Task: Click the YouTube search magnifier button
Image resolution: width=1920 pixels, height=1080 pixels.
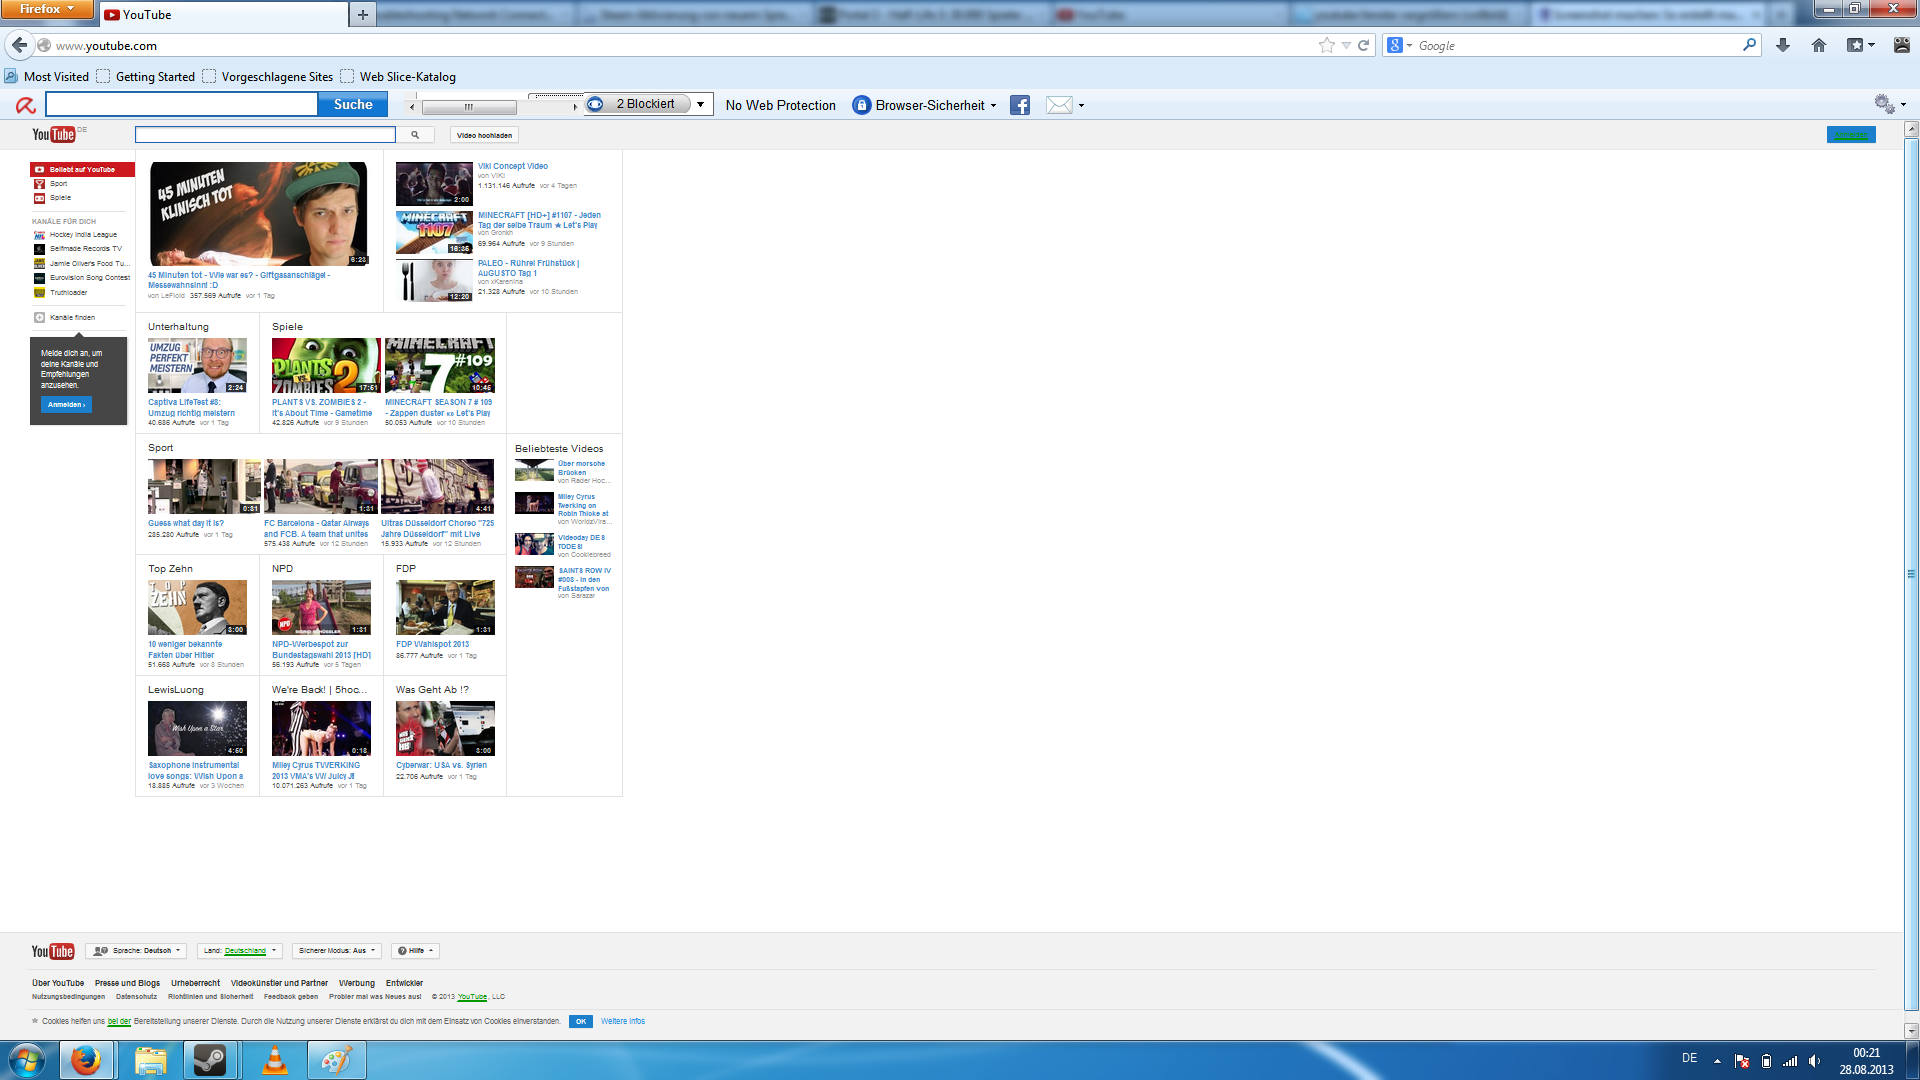Action: (x=415, y=135)
